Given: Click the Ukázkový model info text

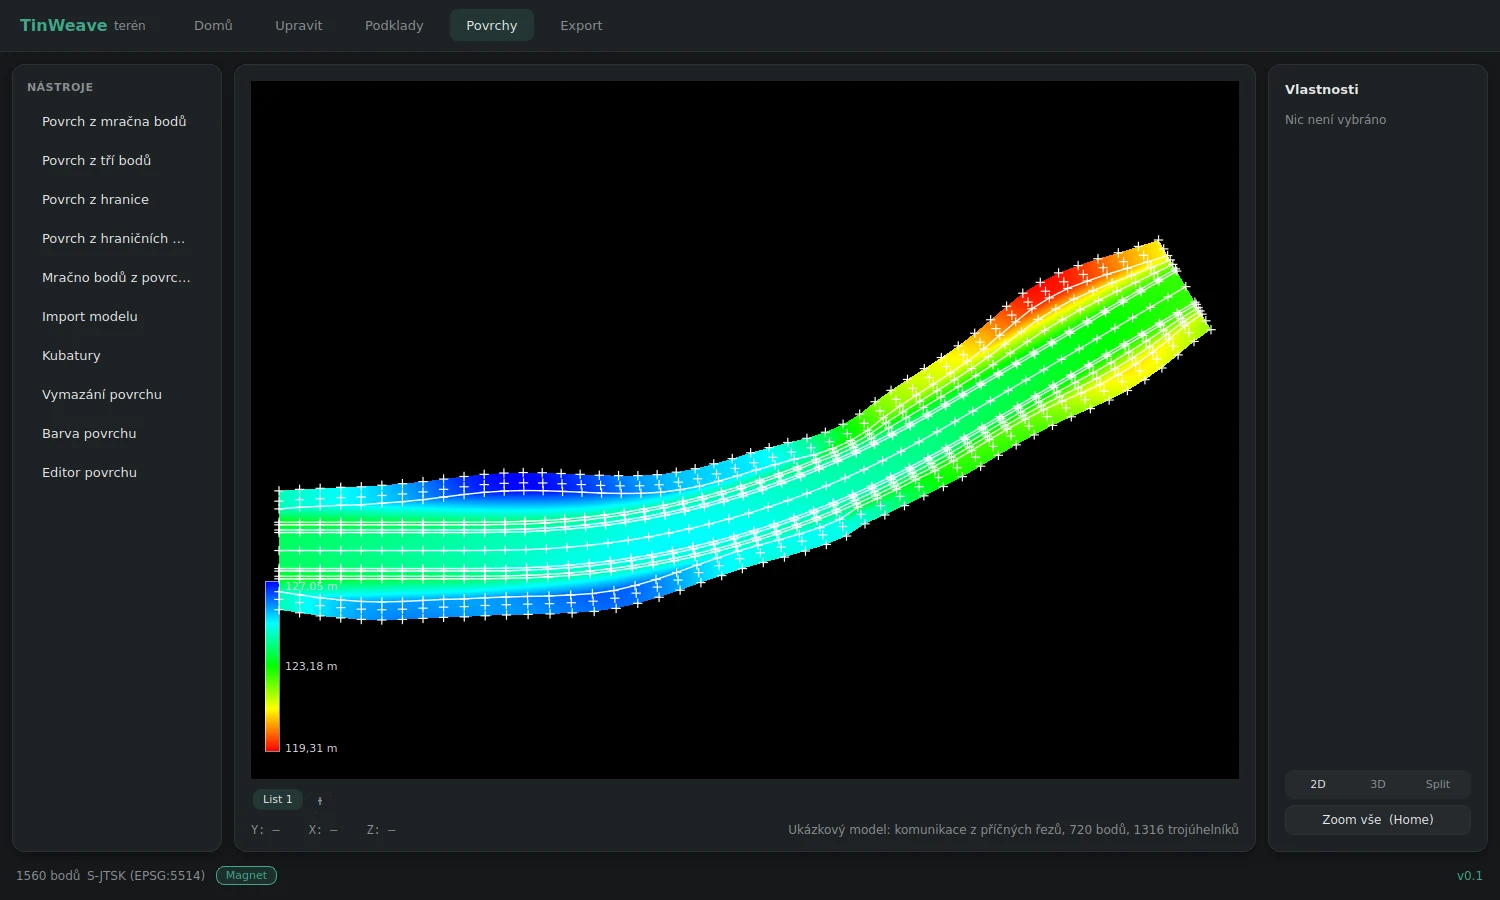Looking at the screenshot, I should 1013,829.
